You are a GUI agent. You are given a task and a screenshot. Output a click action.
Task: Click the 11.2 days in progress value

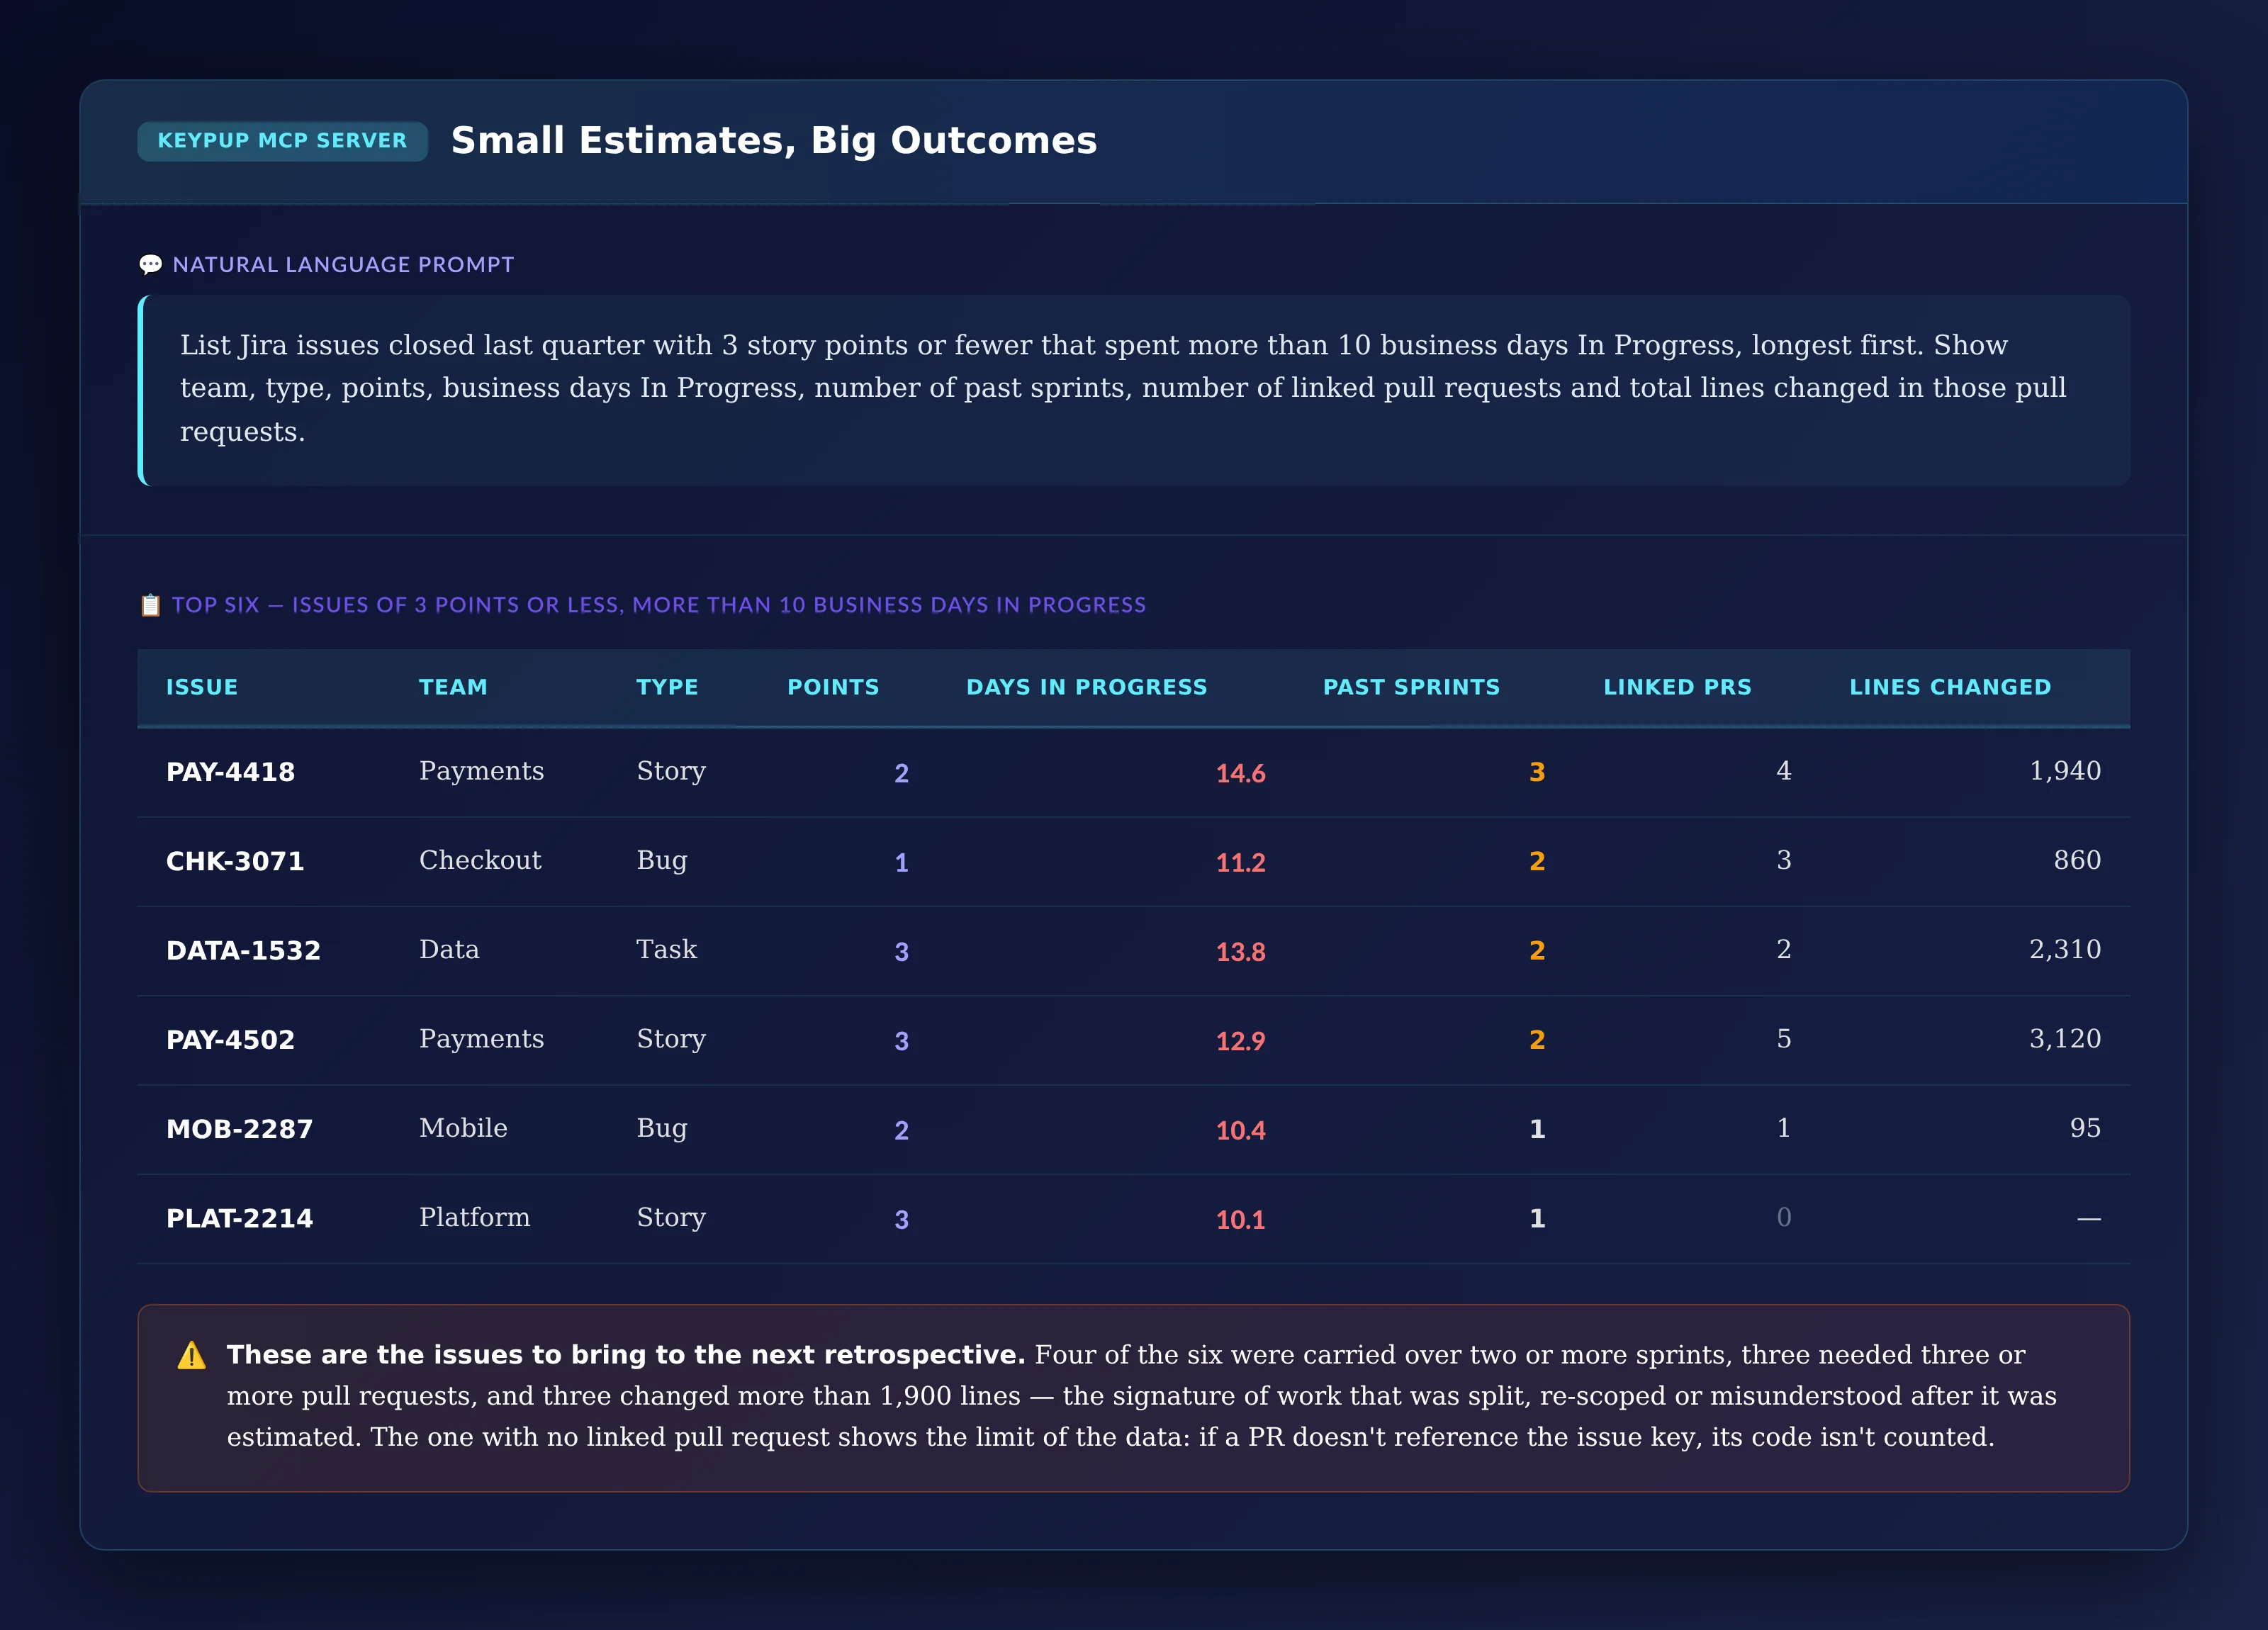coord(1240,862)
